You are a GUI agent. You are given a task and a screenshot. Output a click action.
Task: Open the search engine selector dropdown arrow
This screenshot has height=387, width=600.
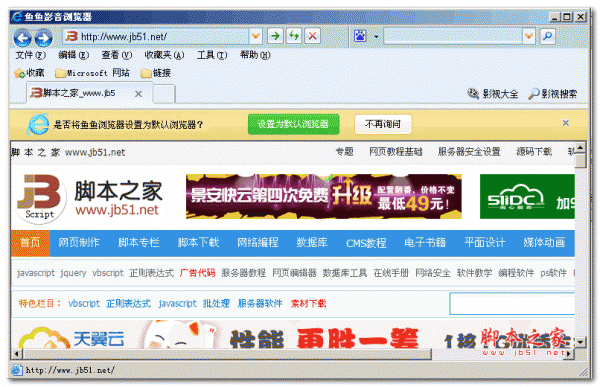(x=376, y=37)
